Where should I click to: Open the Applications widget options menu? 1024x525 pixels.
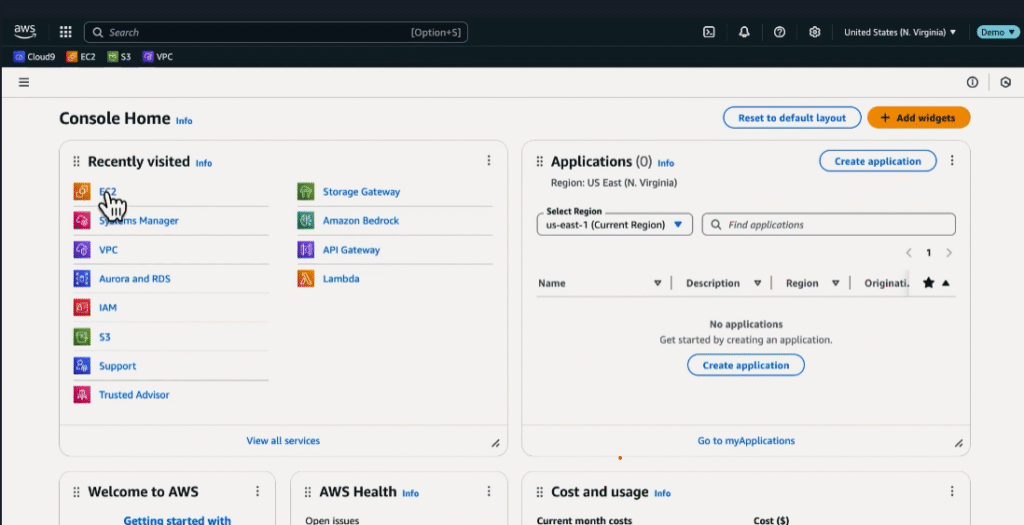952,161
